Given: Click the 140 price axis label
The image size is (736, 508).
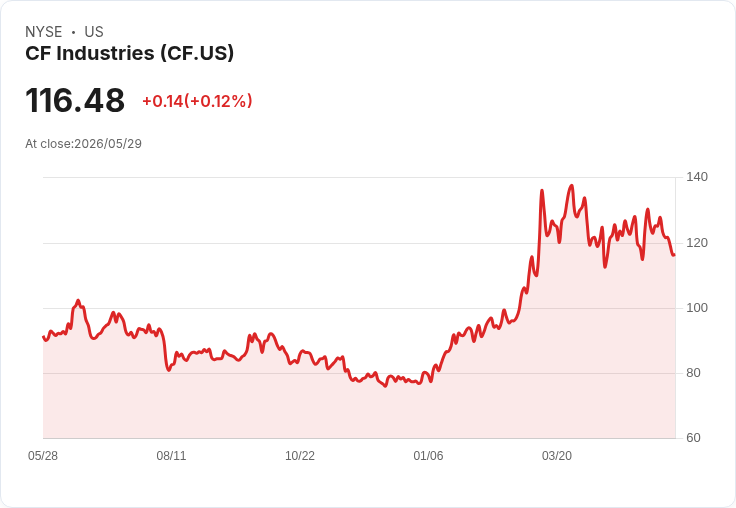Looking at the screenshot, I should [697, 177].
